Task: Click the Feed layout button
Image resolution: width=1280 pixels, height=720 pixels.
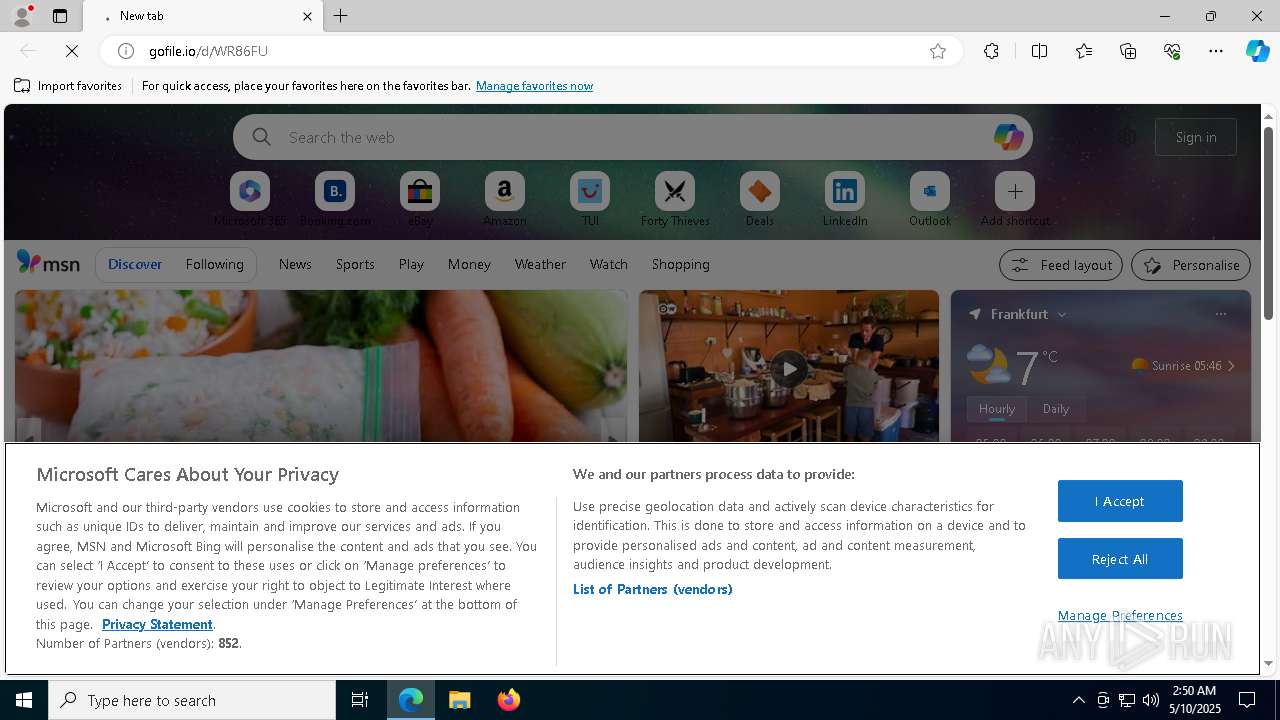Action: pos(1061,265)
